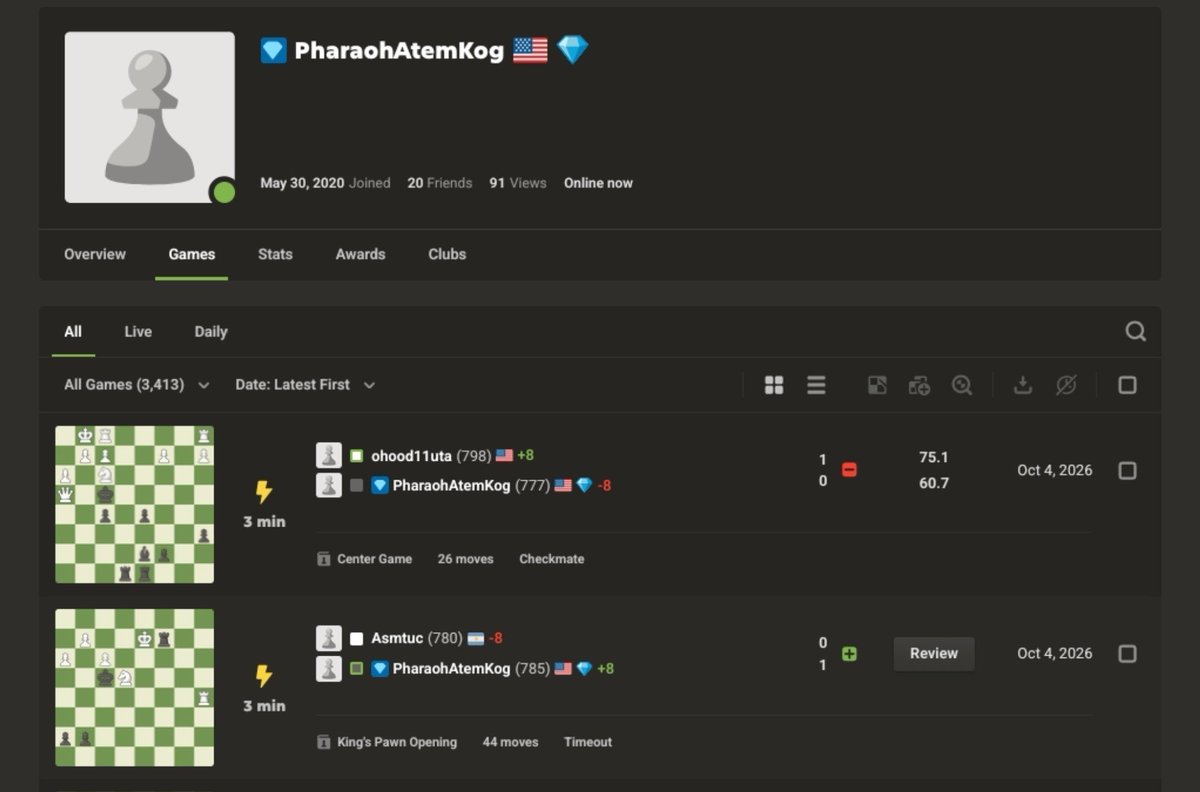Image resolution: width=1200 pixels, height=792 pixels.
Task: Click blitz lightning icon for Center Game
Action: point(264,492)
